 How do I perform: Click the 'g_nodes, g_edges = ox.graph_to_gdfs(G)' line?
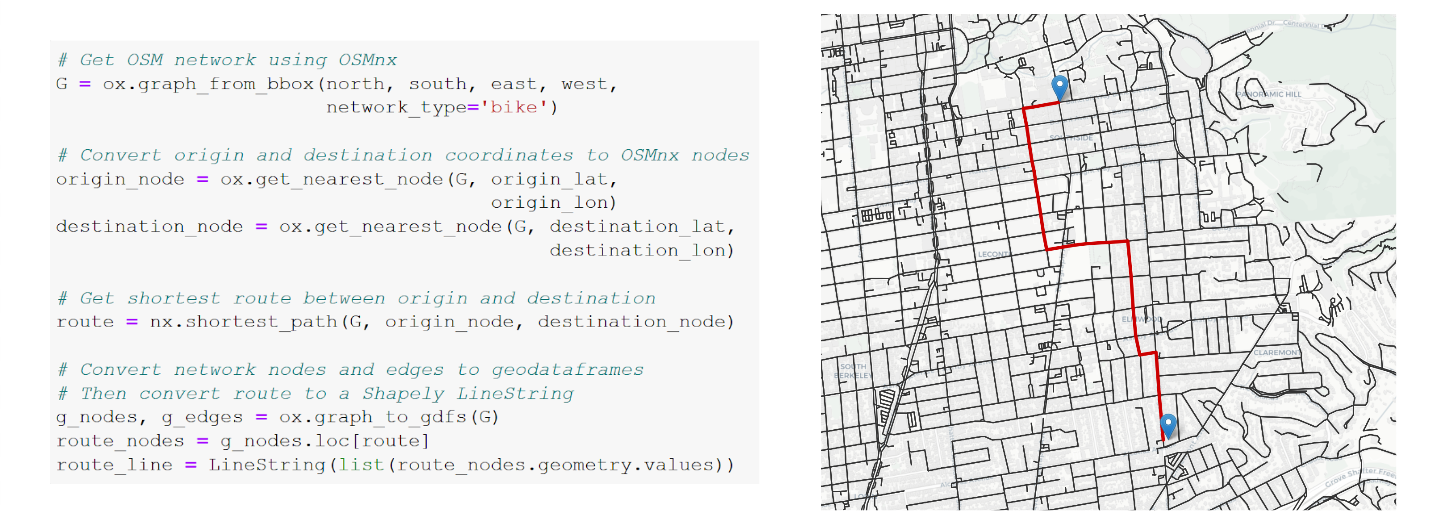tap(277, 417)
